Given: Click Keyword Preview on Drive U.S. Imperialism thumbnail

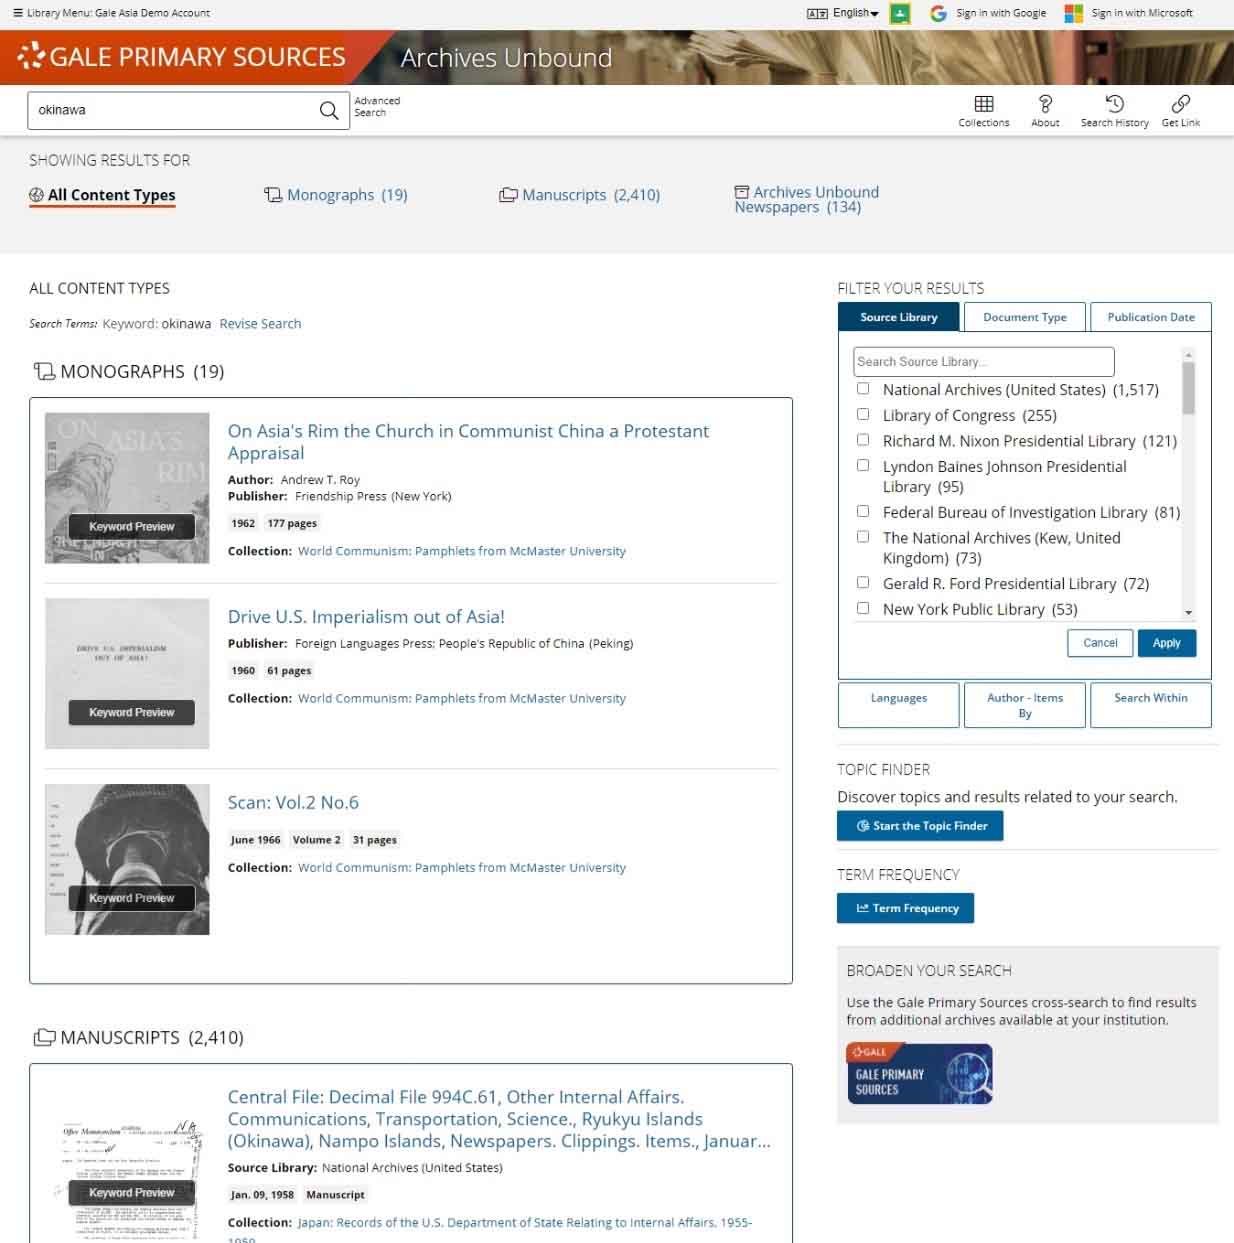Looking at the screenshot, I should pyautogui.click(x=131, y=713).
